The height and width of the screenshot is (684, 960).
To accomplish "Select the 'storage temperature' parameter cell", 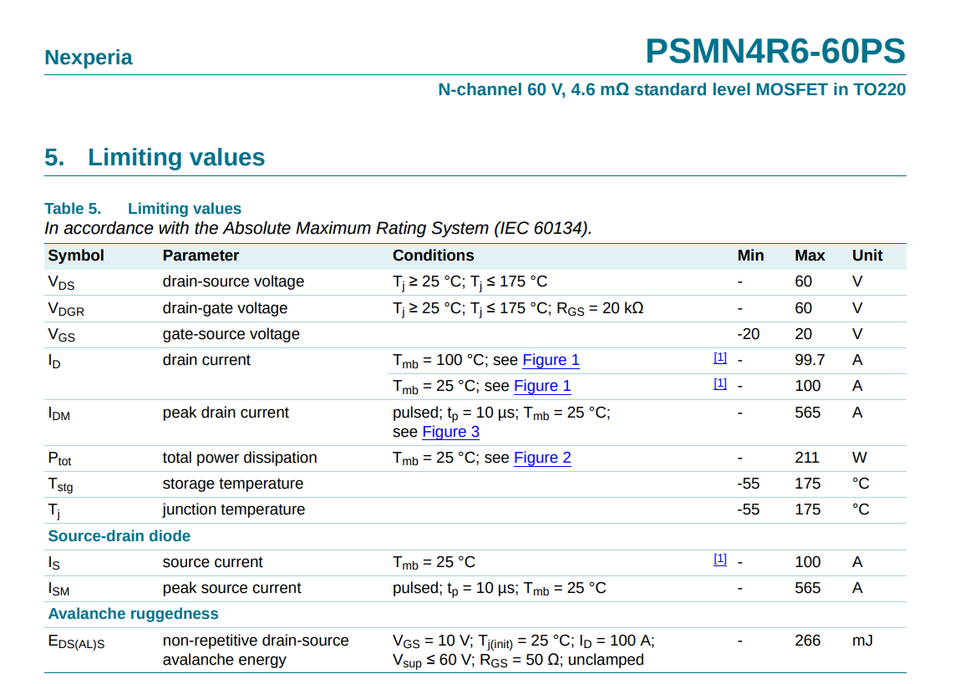I will click(x=233, y=484).
